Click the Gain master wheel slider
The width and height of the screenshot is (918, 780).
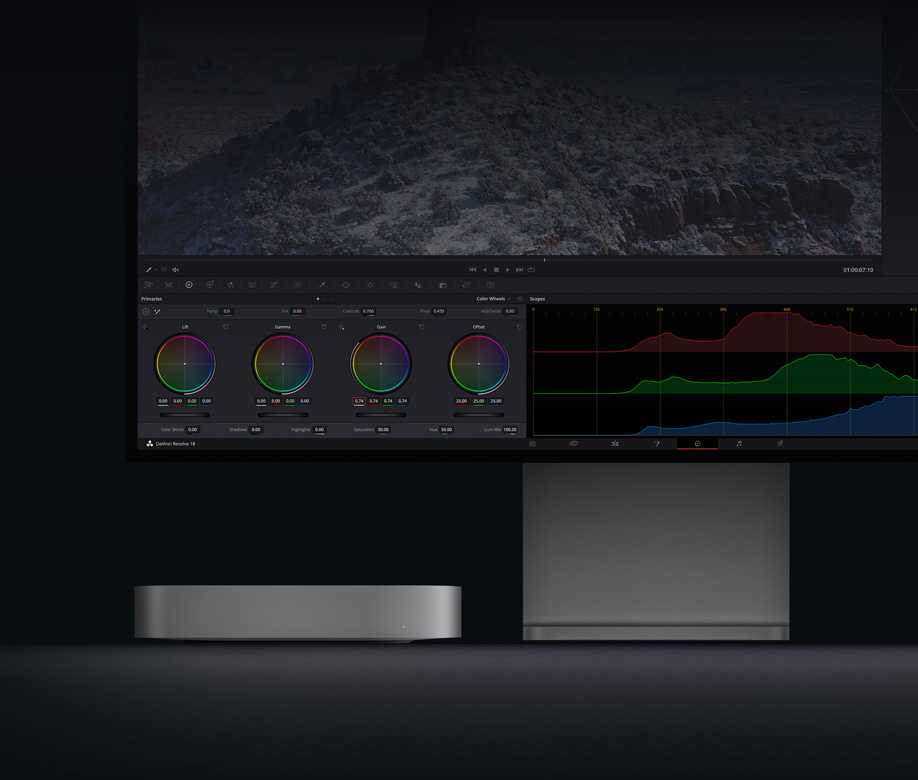pyautogui.click(x=381, y=414)
